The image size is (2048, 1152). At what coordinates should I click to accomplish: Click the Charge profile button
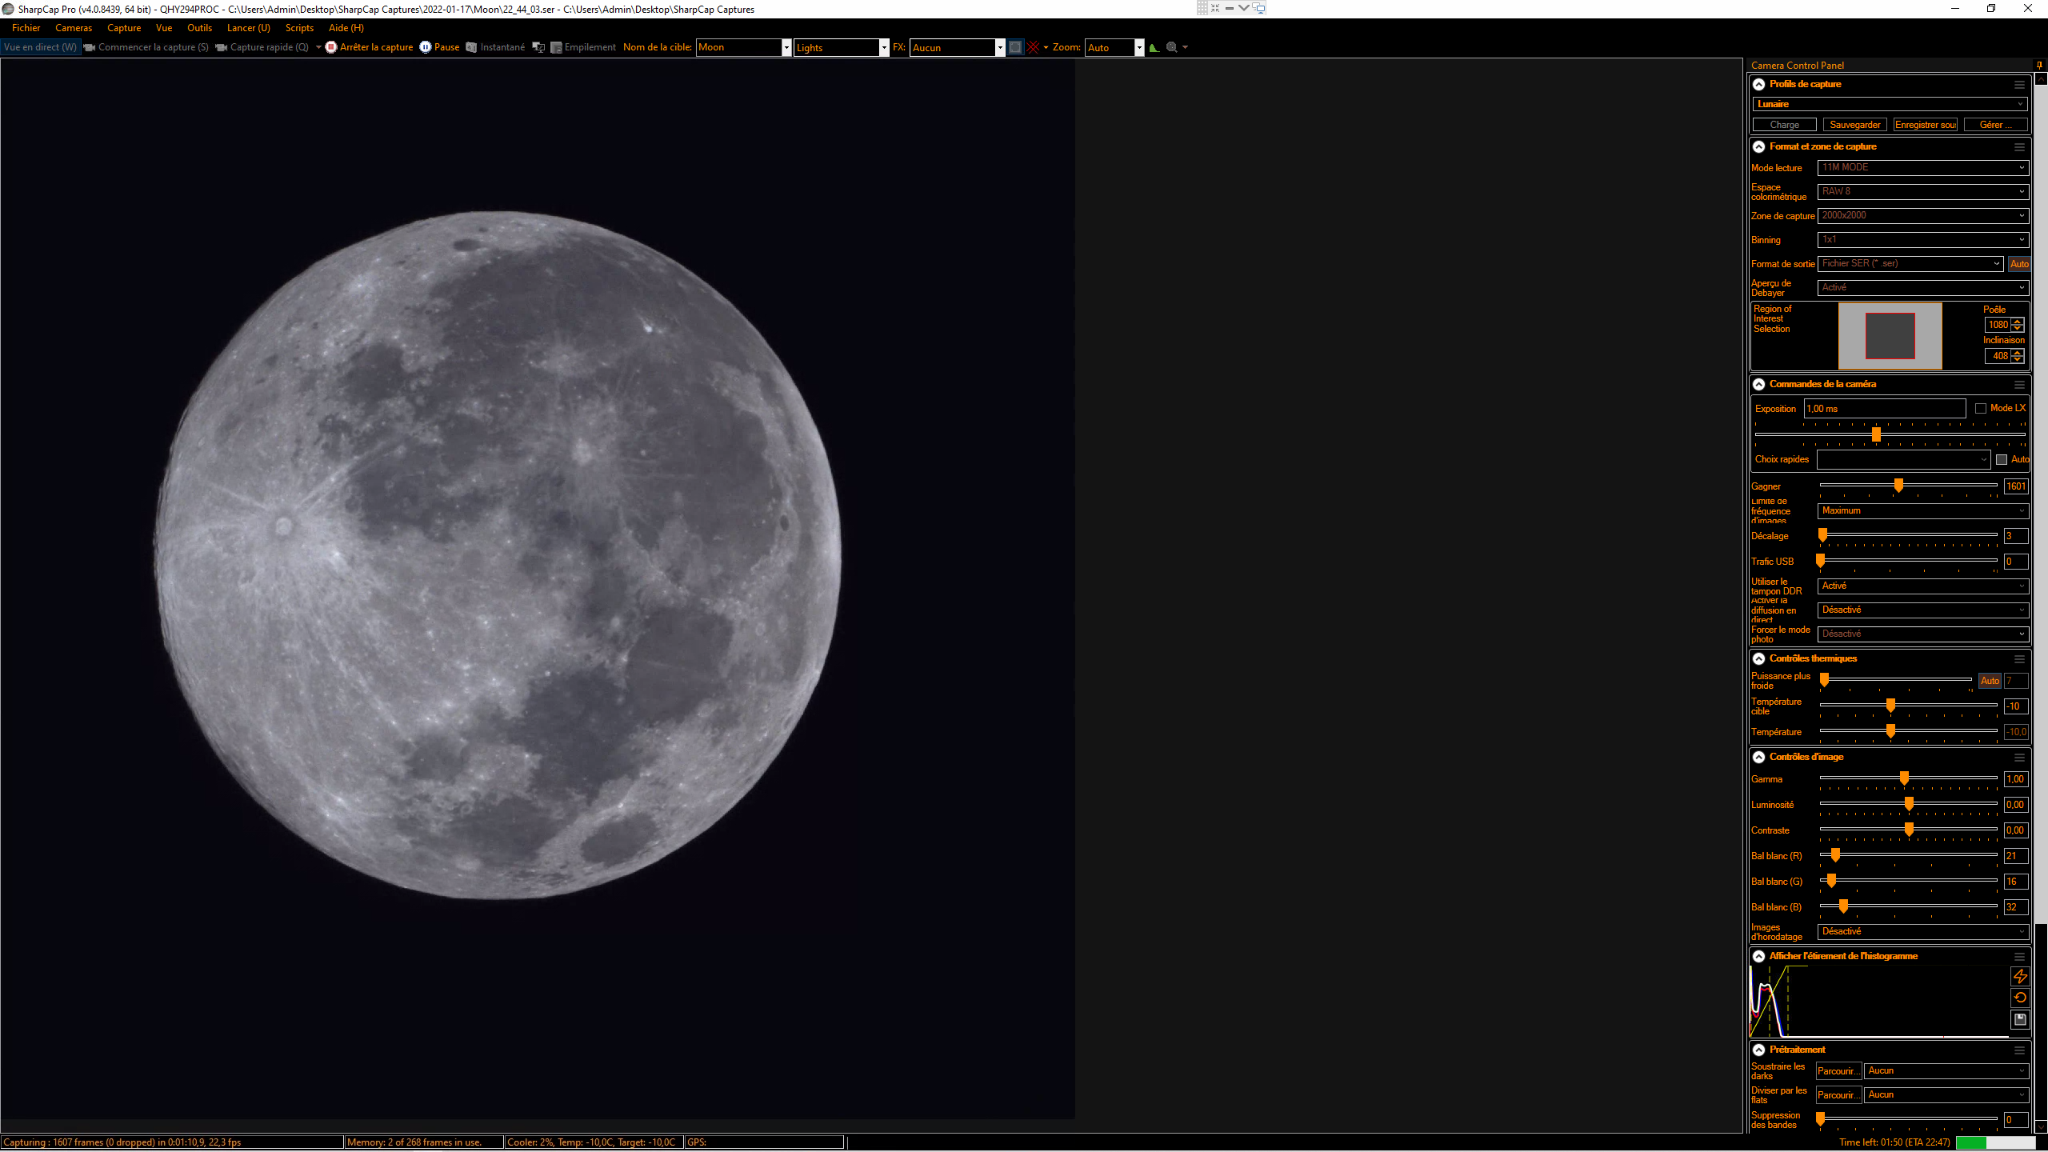point(1785,125)
